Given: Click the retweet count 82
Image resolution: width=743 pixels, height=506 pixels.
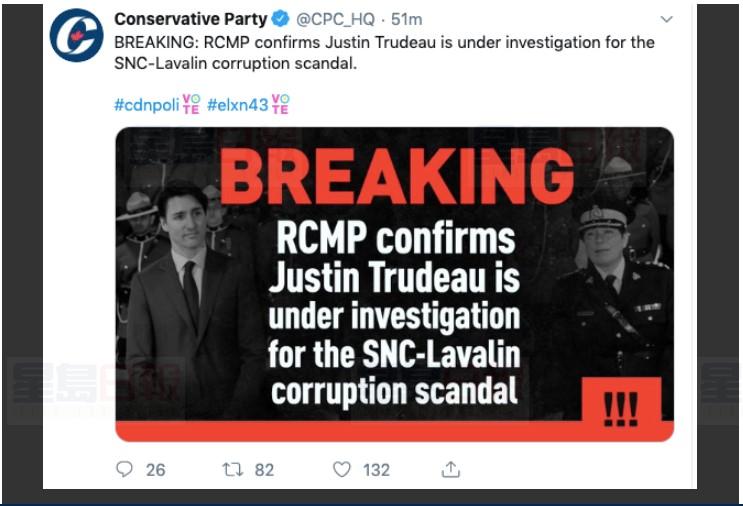Looking at the screenshot, I should [264, 469].
